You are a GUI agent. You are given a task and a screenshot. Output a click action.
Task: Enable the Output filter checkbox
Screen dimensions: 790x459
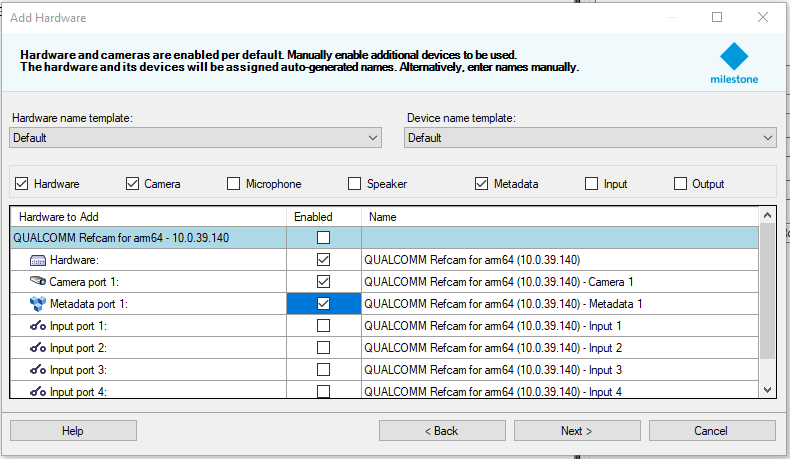point(680,184)
